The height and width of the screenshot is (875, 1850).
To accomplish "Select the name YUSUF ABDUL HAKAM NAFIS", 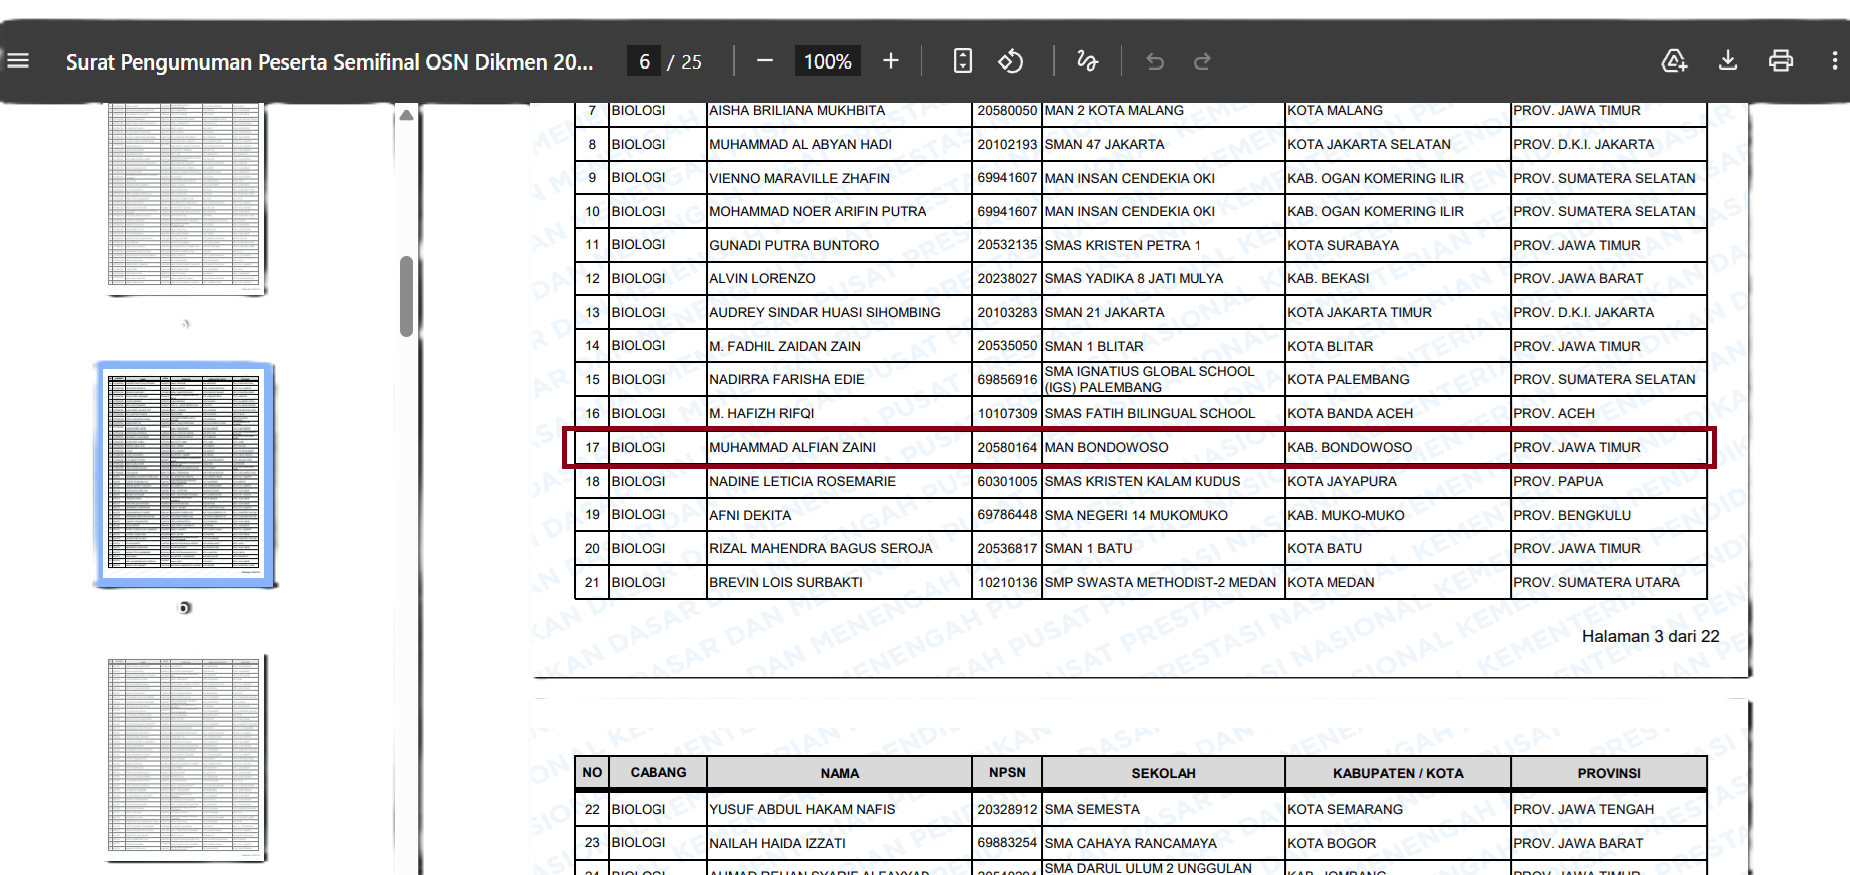I will pos(802,810).
